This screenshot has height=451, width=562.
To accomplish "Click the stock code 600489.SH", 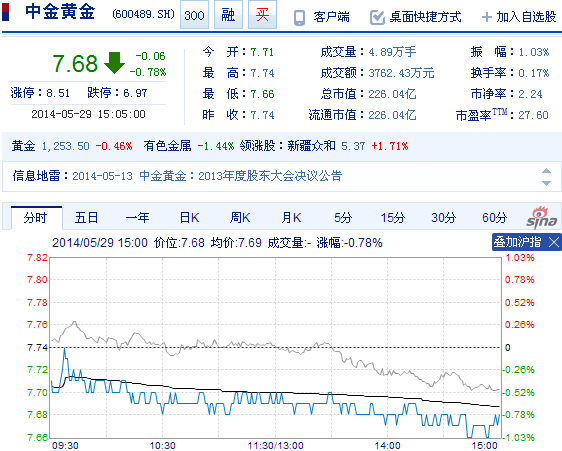I will click(143, 14).
